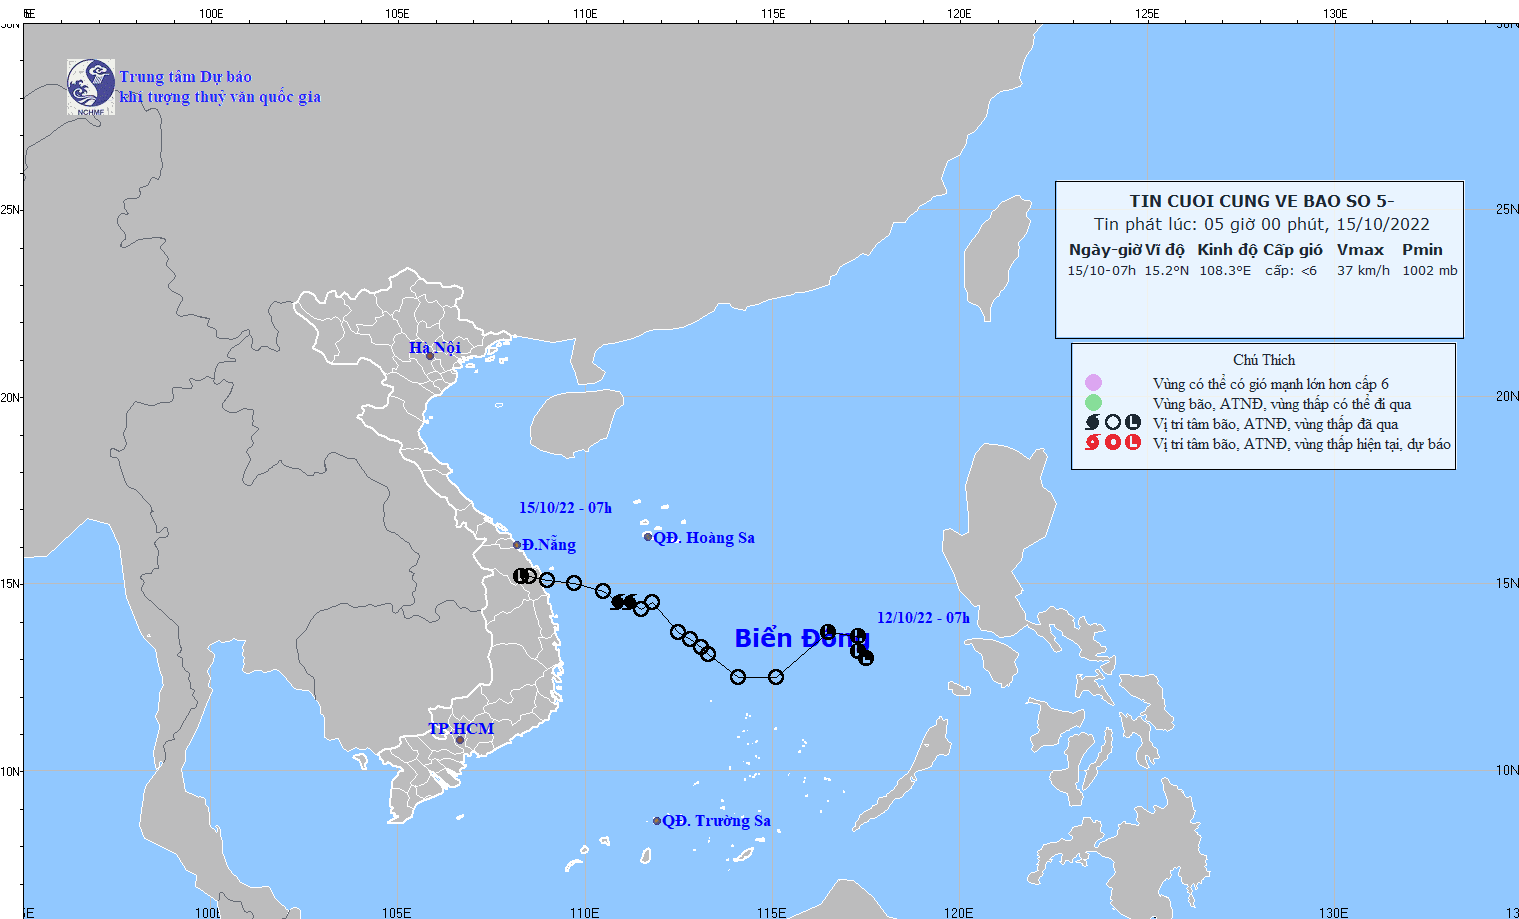Click 'khí tượng thuỷ văn quốc gia' text
This screenshot has width=1519, height=919.
tap(220, 97)
